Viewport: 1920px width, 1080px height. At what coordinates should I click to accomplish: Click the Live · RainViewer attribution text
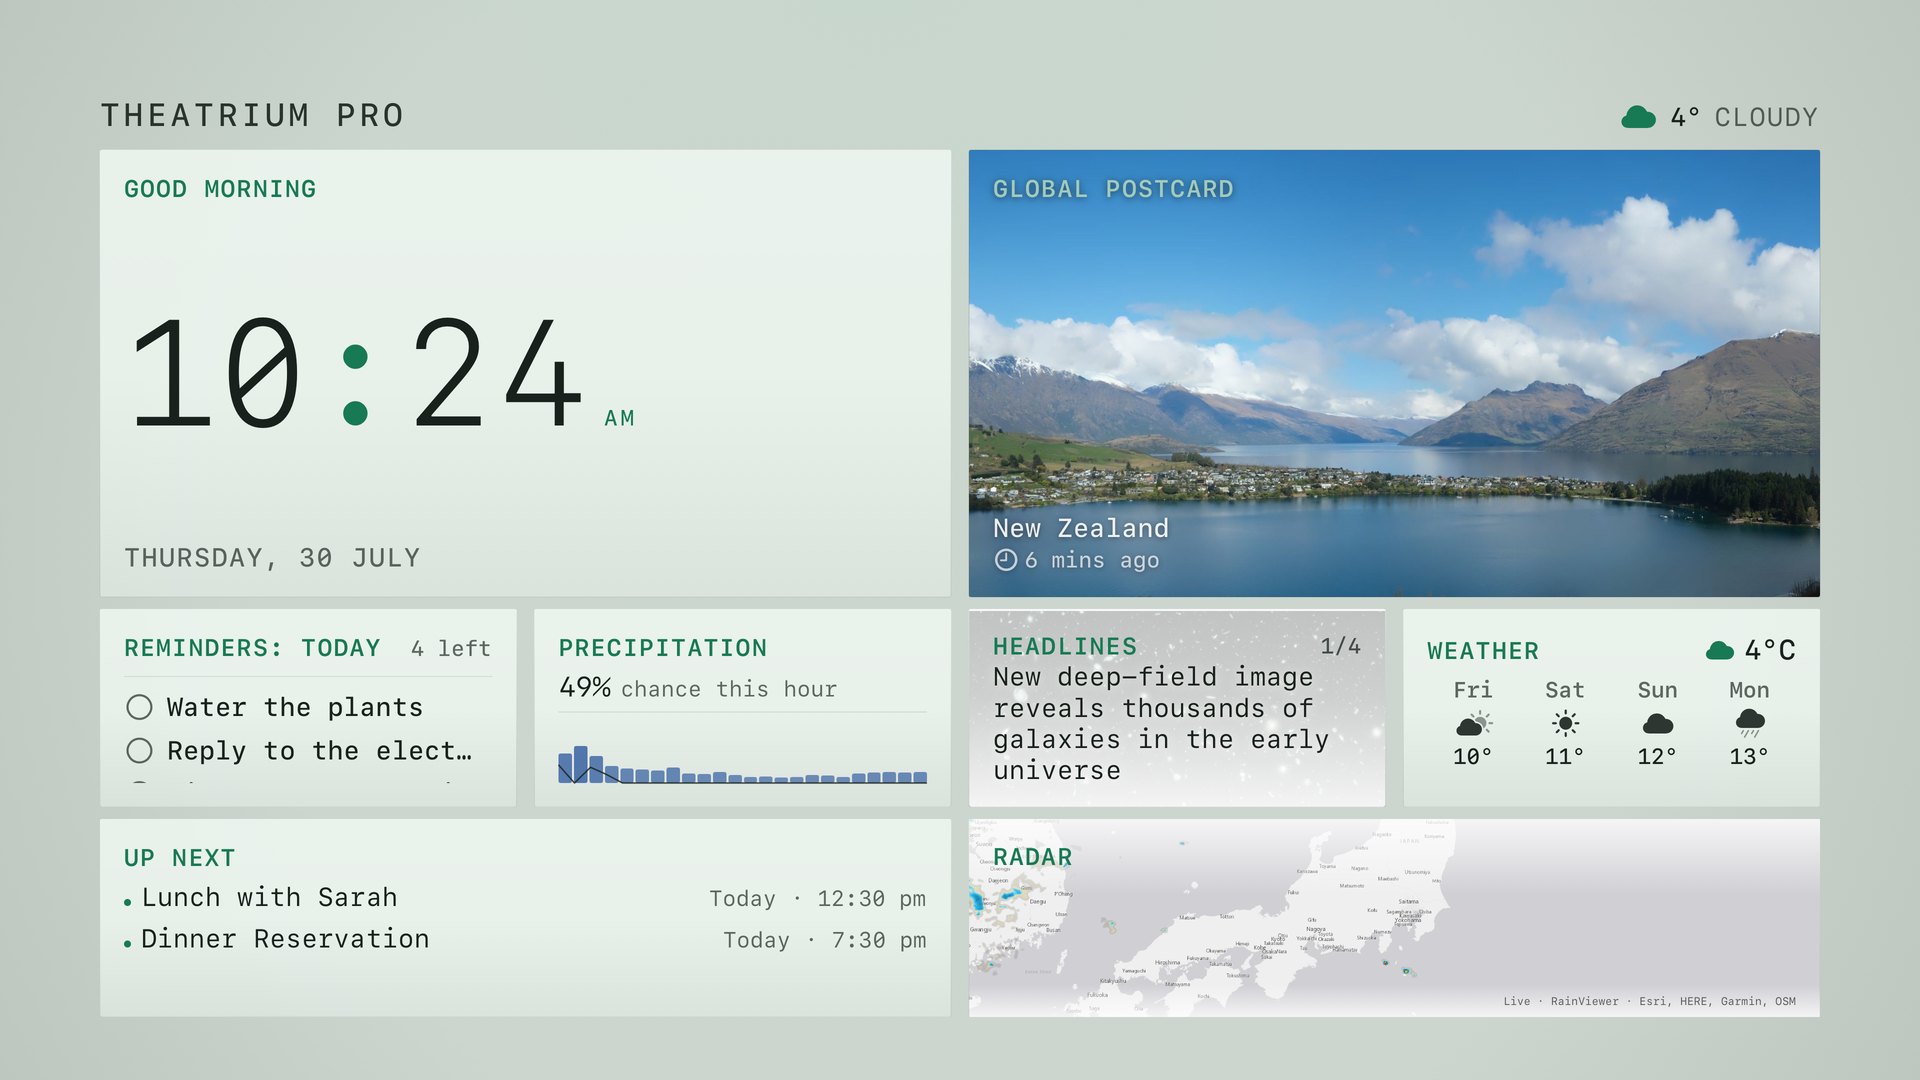pyautogui.click(x=1649, y=1001)
